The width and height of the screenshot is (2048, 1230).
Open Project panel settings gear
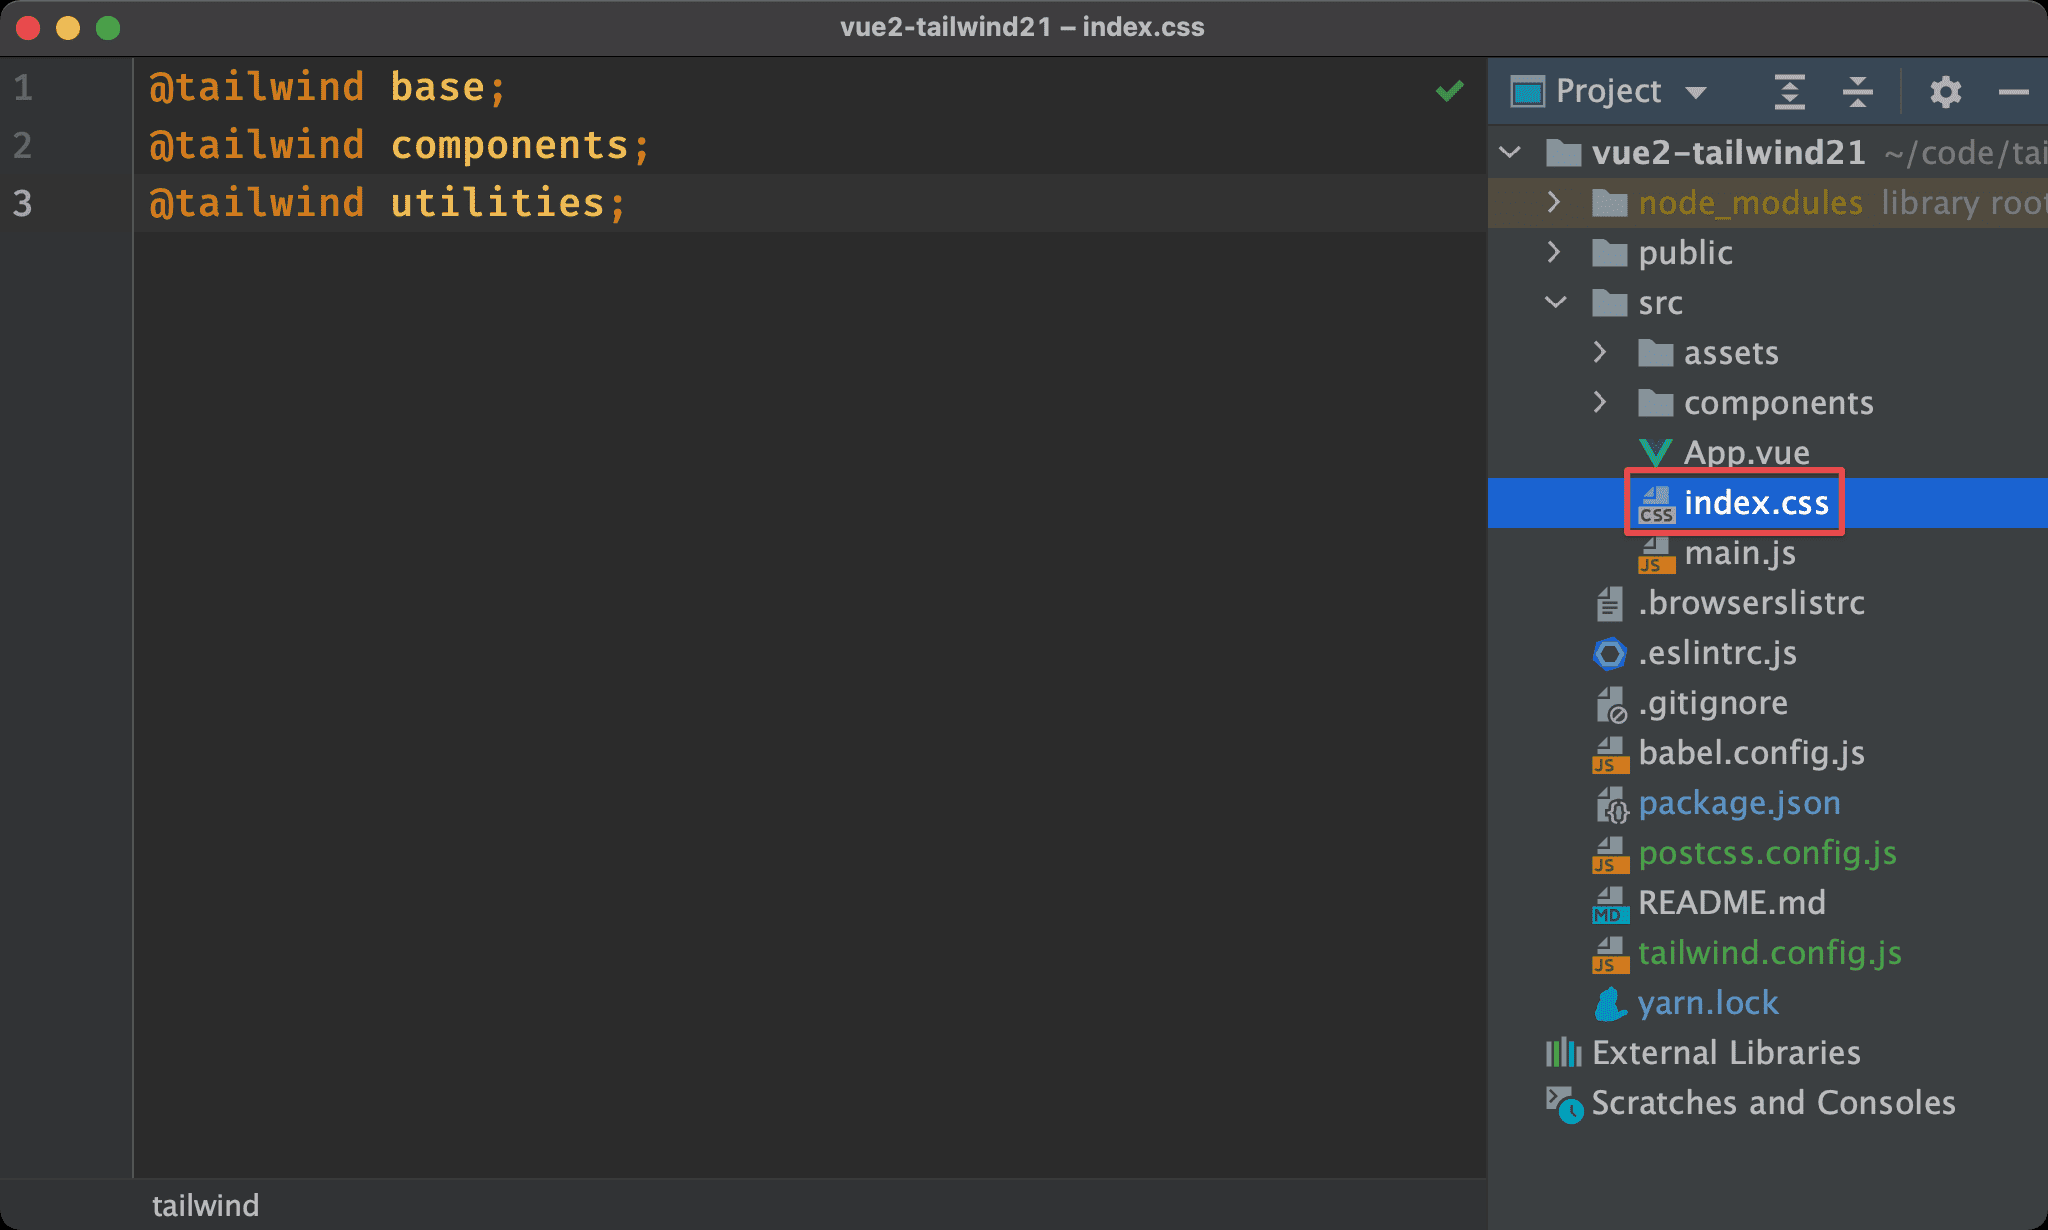pos(1945,92)
